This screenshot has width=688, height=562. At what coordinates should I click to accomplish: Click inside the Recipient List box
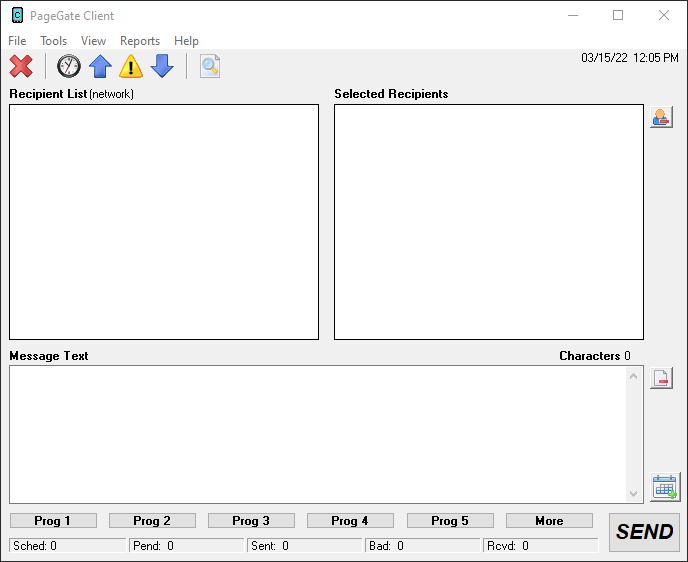tap(164, 222)
